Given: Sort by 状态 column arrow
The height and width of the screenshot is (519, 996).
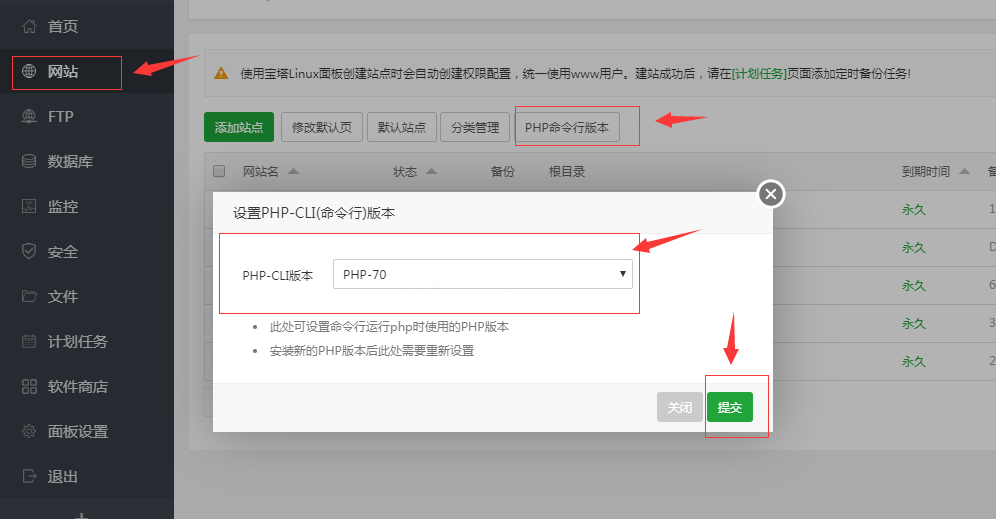Looking at the screenshot, I should pyautogui.click(x=431, y=171).
